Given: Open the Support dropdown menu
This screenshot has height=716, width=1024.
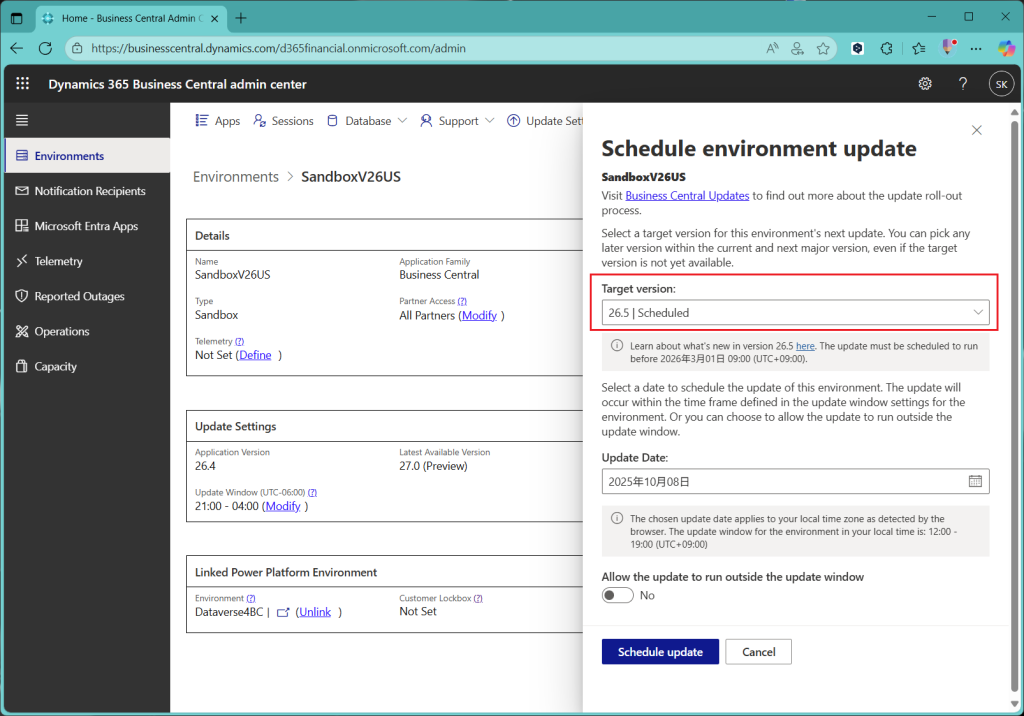Looking at the screenshot, I should (x=458, y=121).
